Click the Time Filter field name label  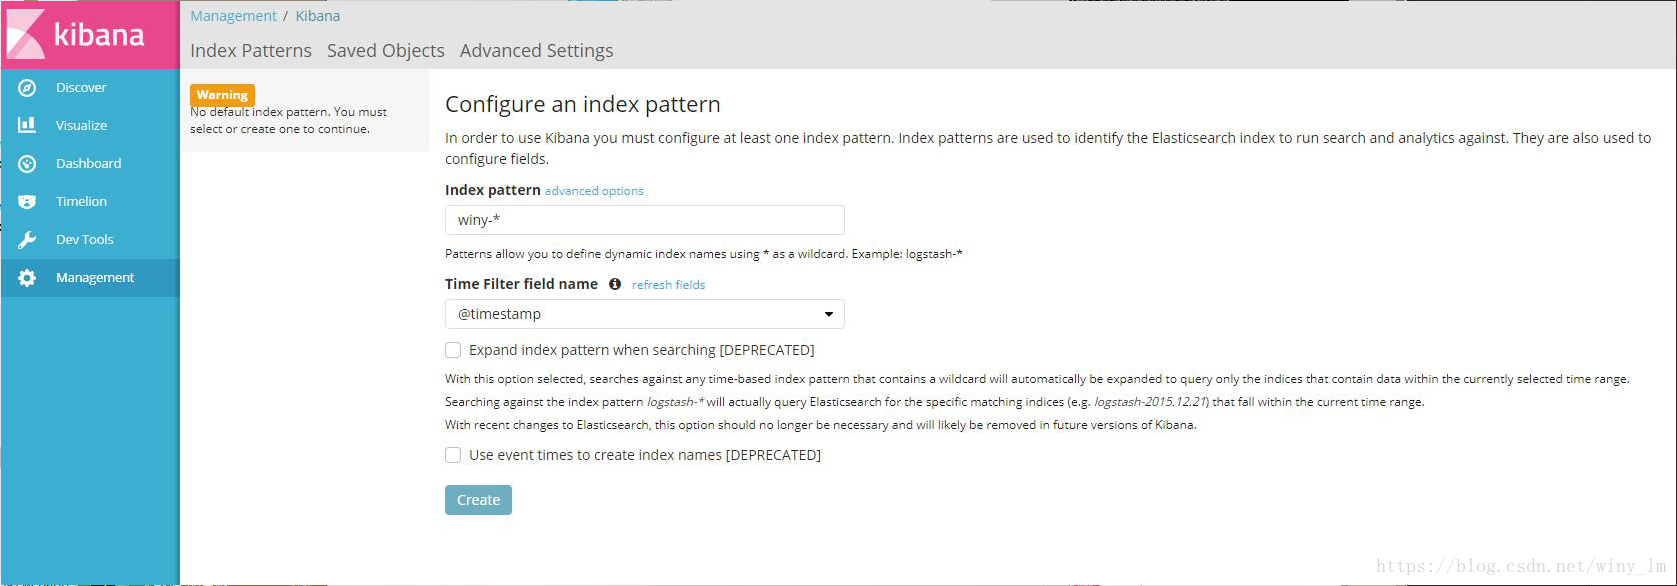tap(521, 284)
